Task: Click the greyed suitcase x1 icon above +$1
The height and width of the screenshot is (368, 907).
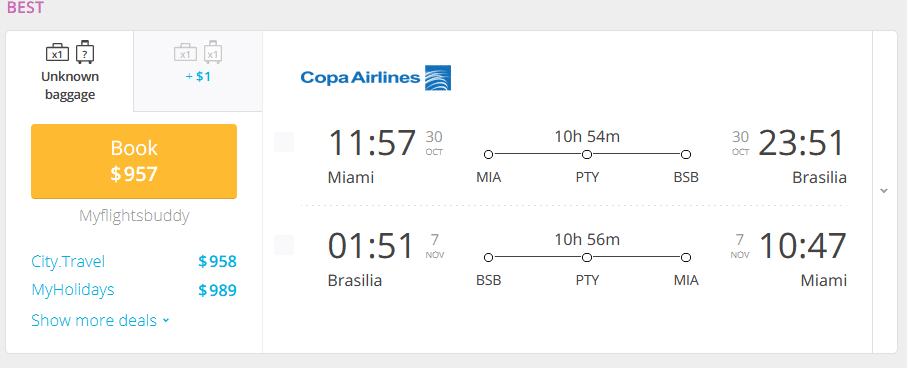Action: 213,52
